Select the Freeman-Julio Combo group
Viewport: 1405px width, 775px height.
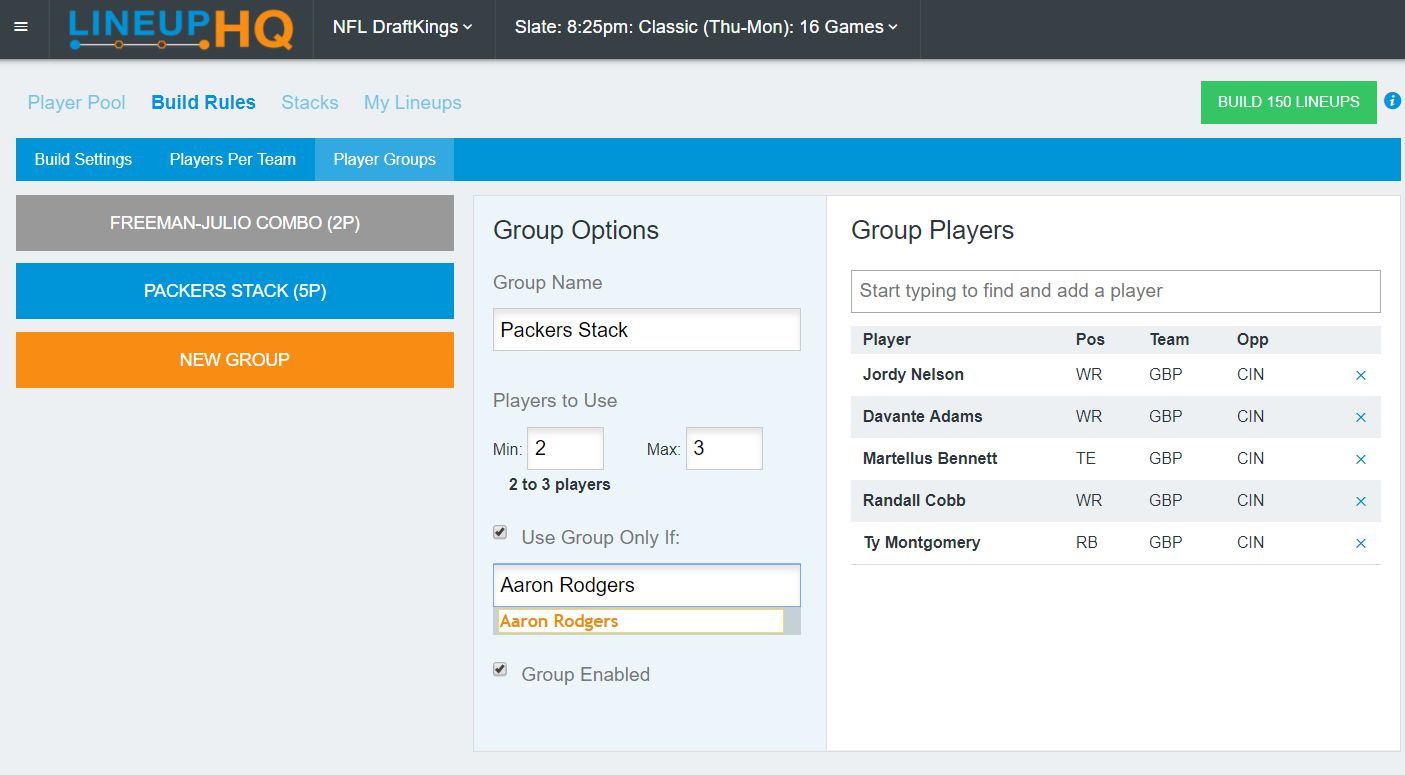click(235, 223)
